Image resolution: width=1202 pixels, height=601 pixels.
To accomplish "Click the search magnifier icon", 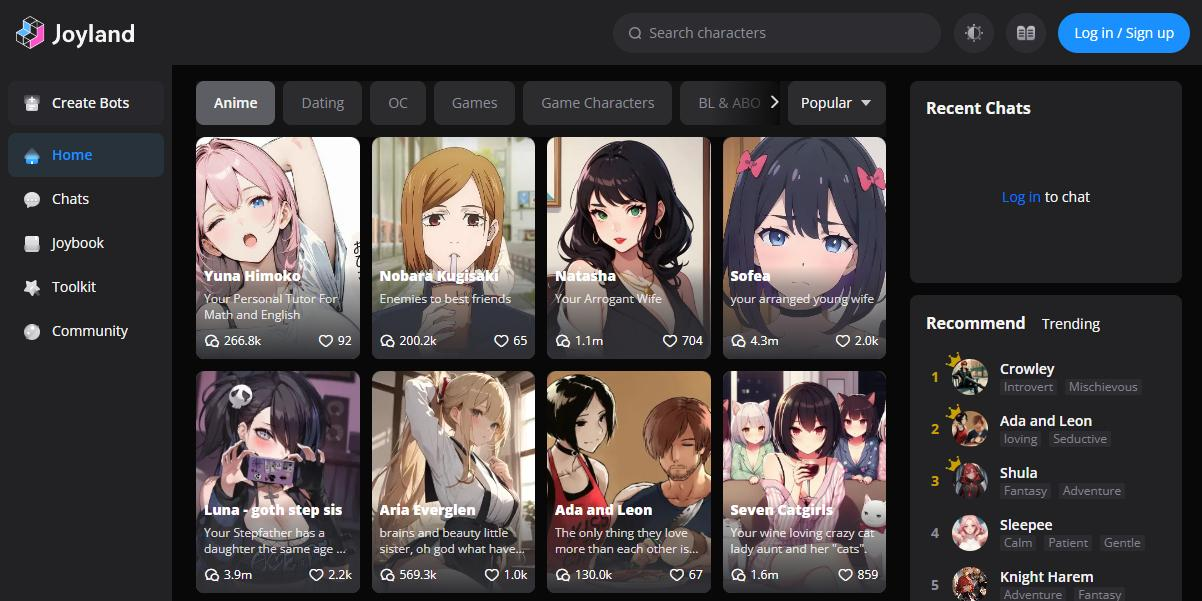I will [x=635, y=33].
